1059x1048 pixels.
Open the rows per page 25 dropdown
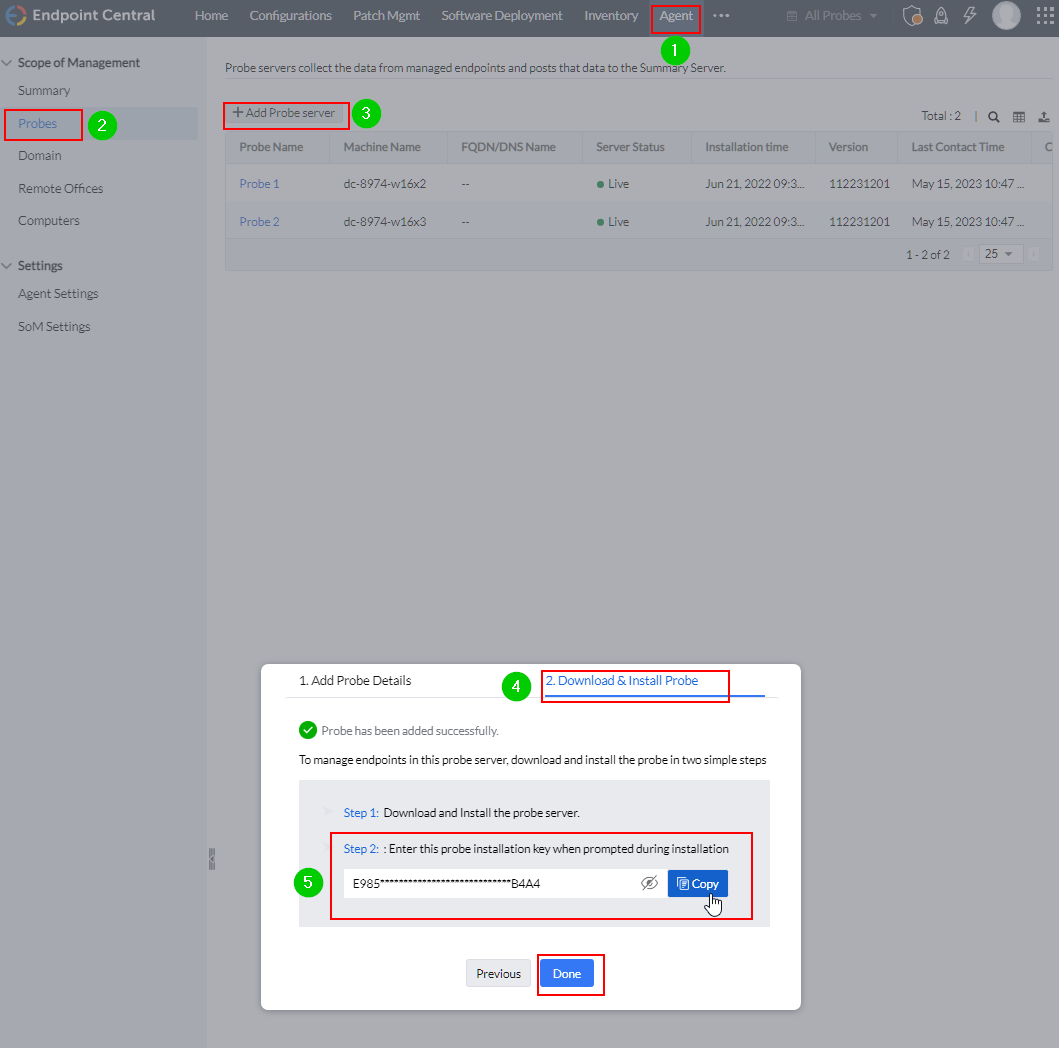point(1001,254)
